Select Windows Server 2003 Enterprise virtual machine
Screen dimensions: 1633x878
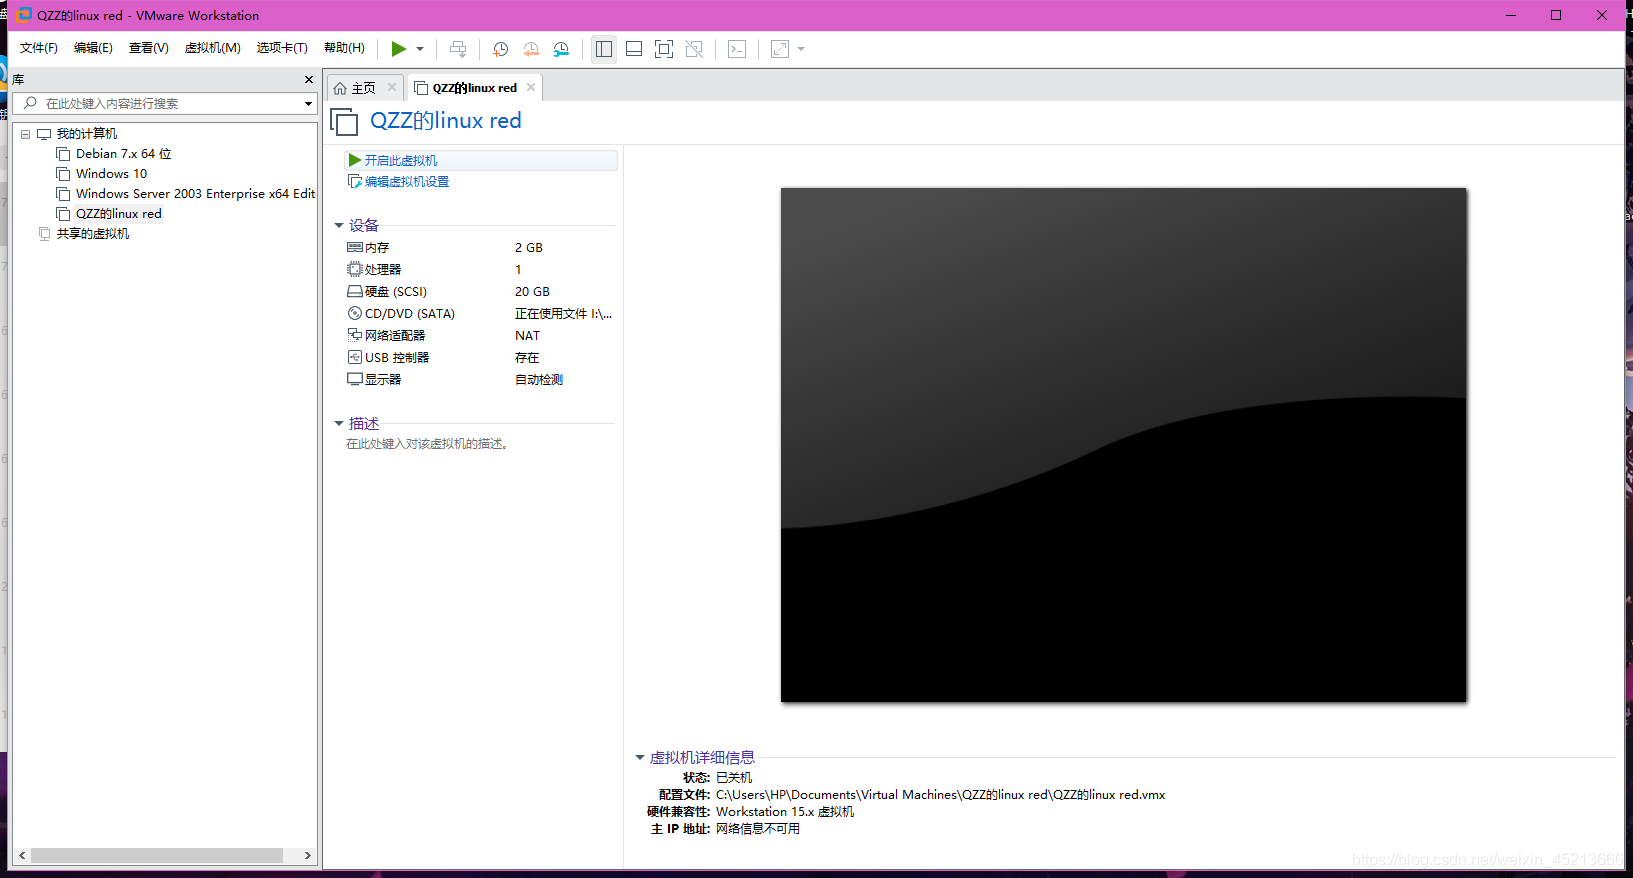click(194, 194)
